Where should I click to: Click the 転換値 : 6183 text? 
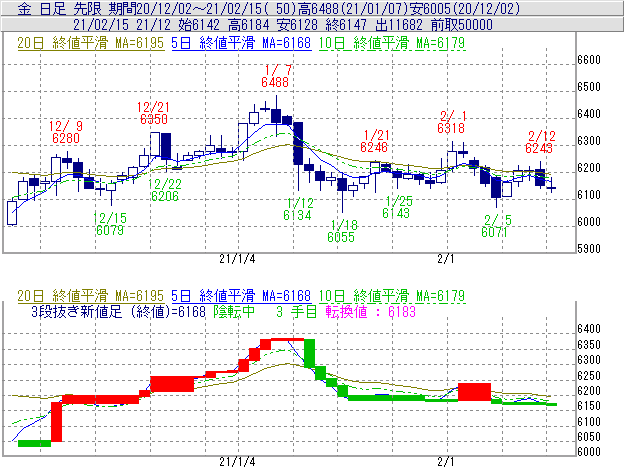370,311
